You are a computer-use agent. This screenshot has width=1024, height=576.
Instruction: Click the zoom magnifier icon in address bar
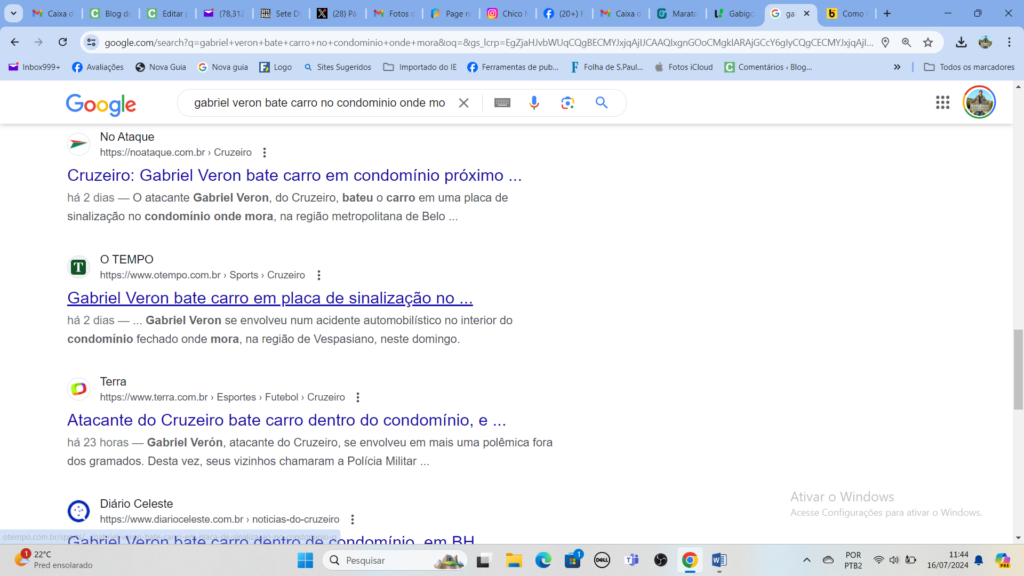pyautogui.click(x=906, y=42)
